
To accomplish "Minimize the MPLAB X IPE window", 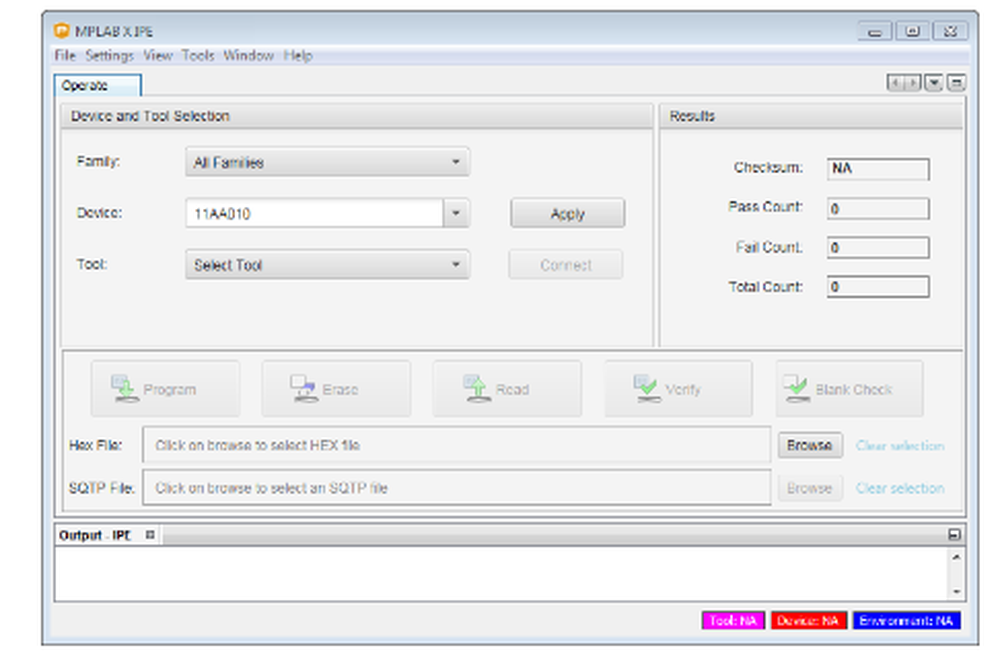I will 874,31.
